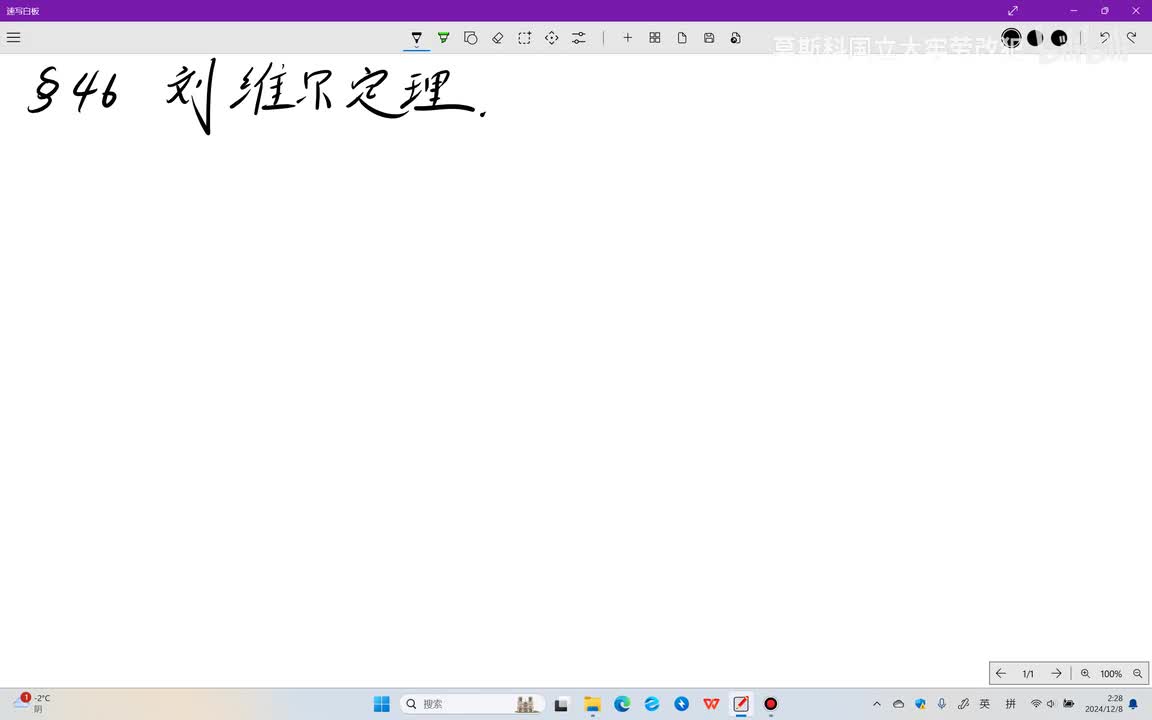Undo the last stroke

[1104, 37]
